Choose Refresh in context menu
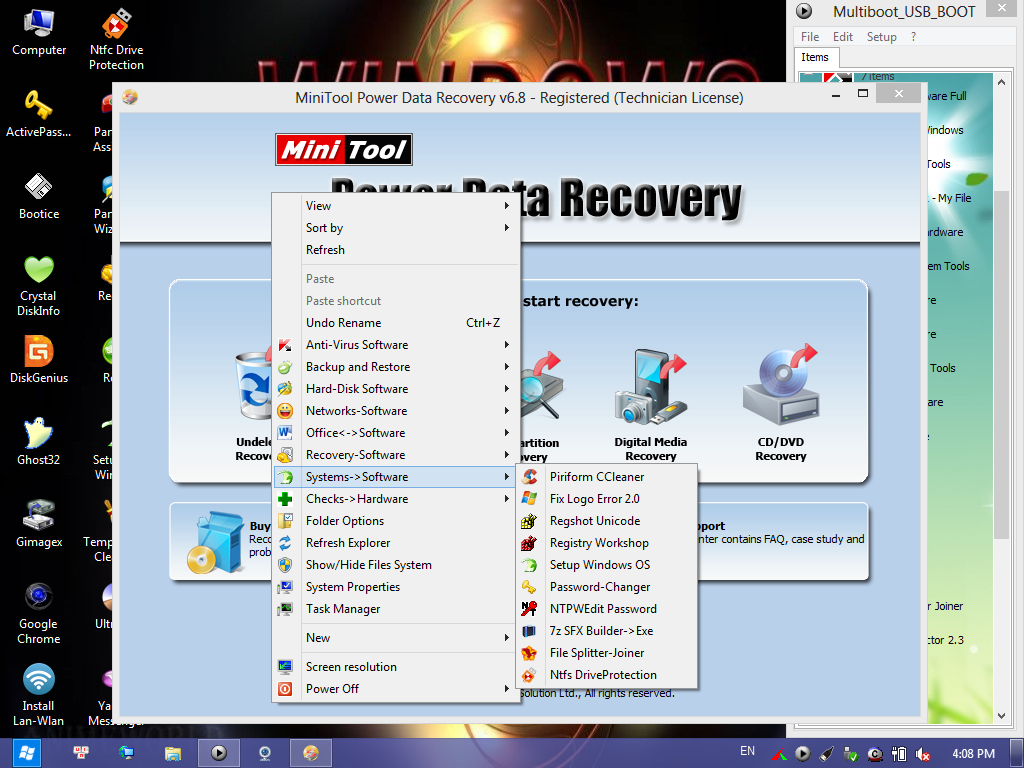 pyautogui.click(x=396, y=250)
